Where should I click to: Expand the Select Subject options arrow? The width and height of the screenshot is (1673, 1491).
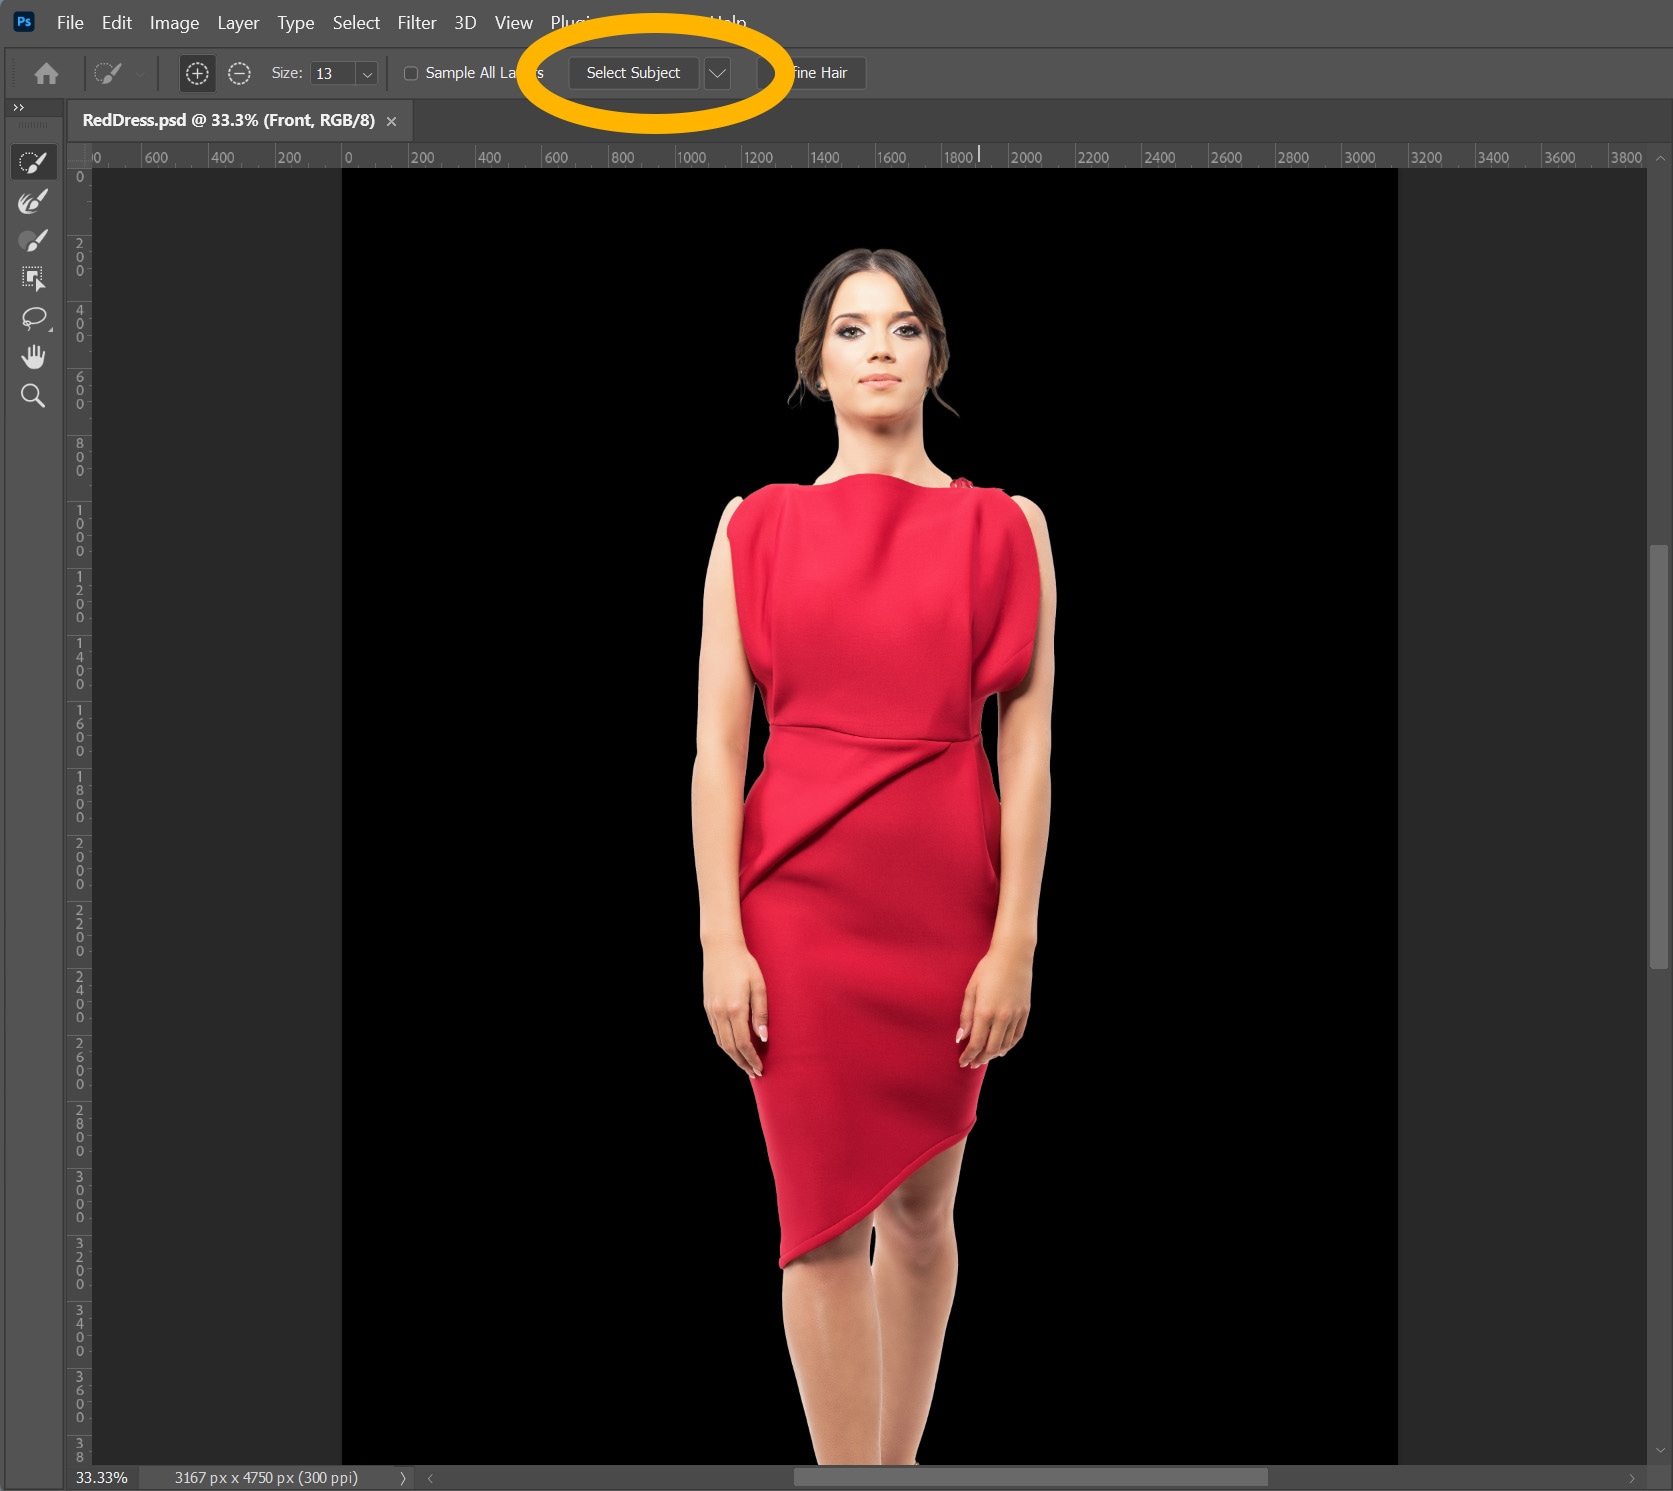coord(717,73)
